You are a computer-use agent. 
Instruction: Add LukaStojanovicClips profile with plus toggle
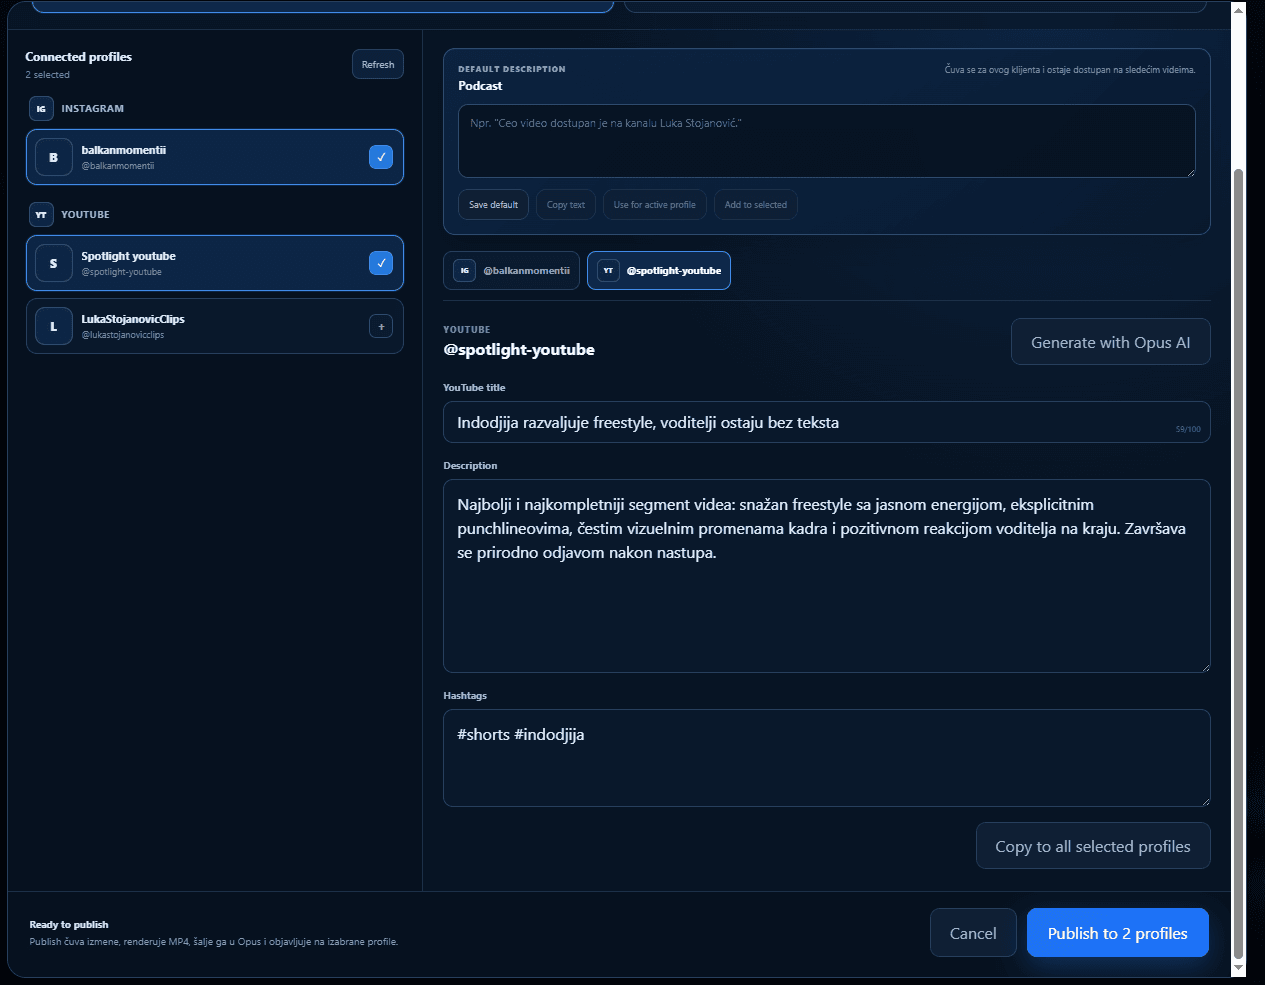[x=381, y=326]
